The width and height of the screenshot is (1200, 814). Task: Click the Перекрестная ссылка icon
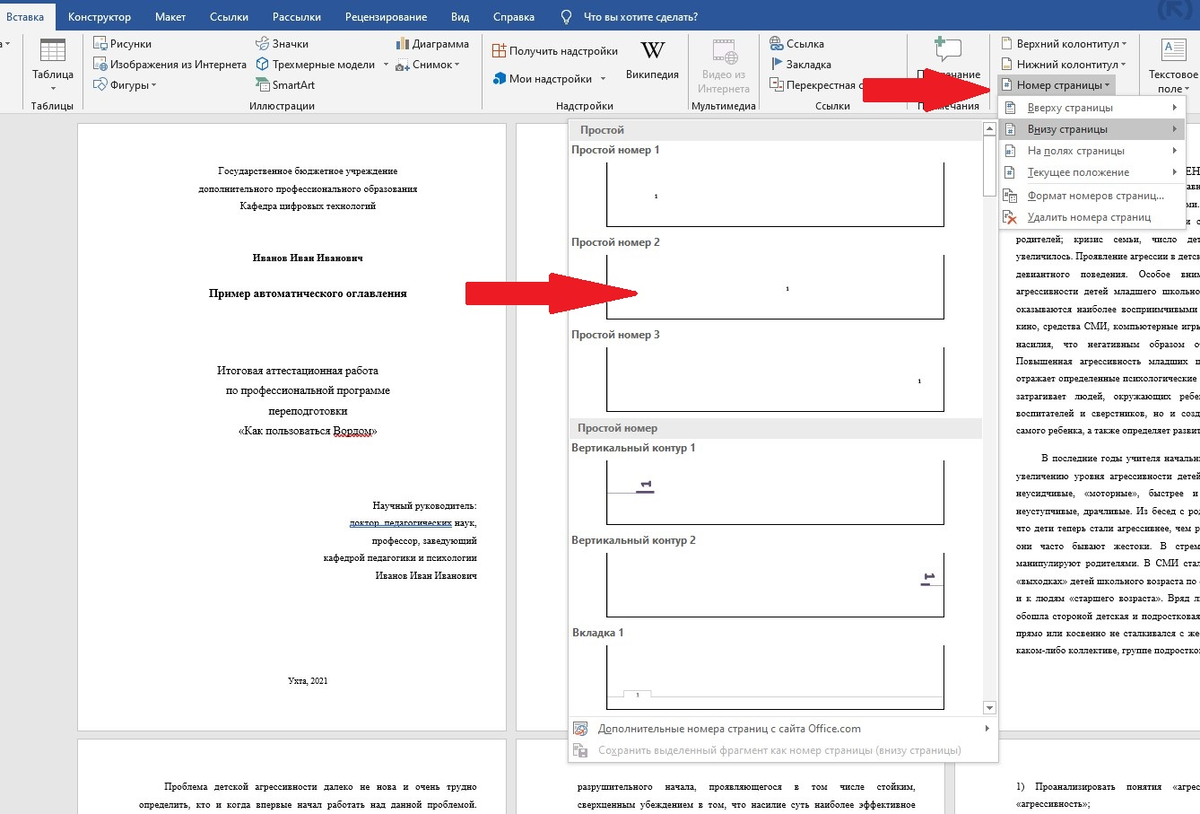click(x=777, y=85)
